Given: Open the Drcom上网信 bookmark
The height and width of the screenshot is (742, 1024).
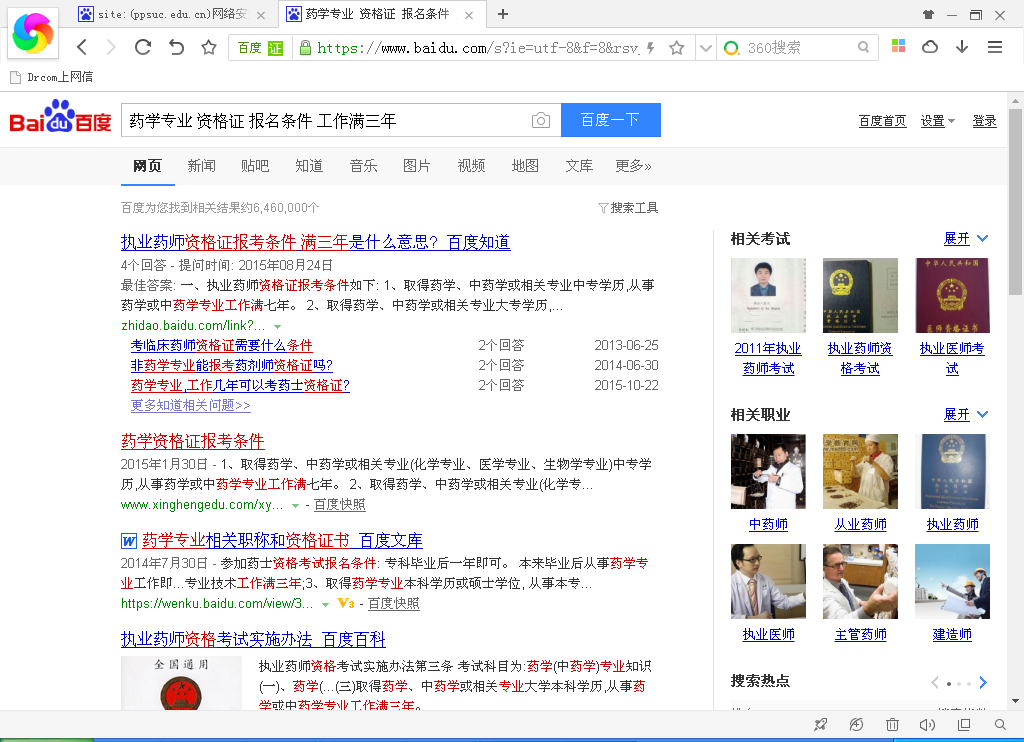Looking at the screenshot, I should tap(52, 77).
